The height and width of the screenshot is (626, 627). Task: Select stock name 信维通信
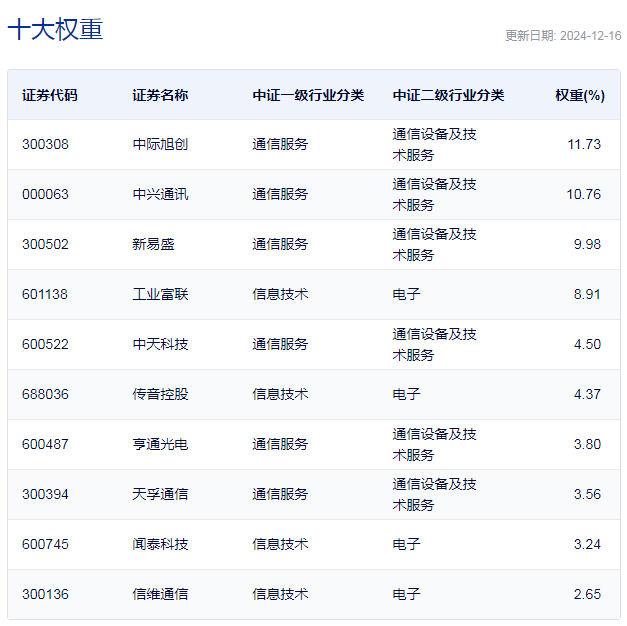coord(160,594)
